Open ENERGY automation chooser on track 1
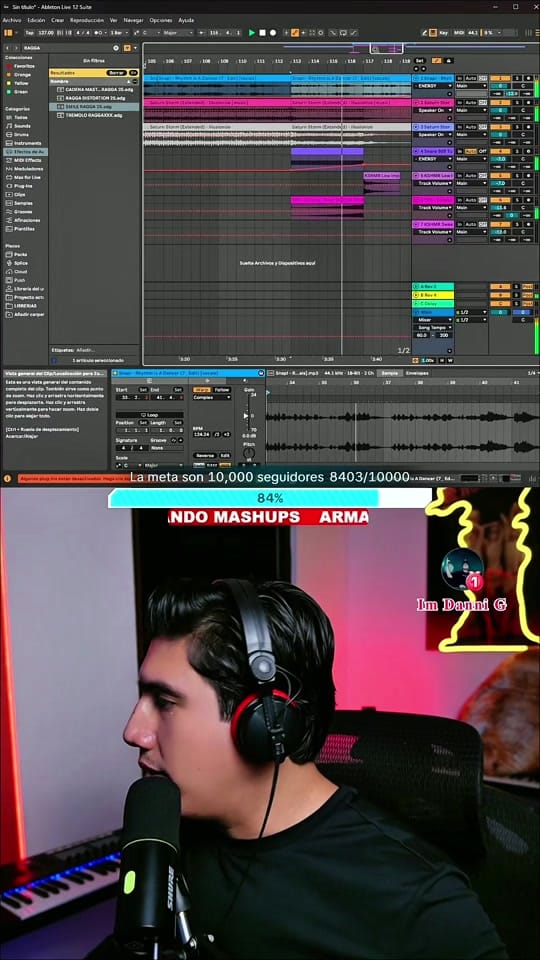Image resolution: width=540 pixels, height=960 pixels. (433, 86)
